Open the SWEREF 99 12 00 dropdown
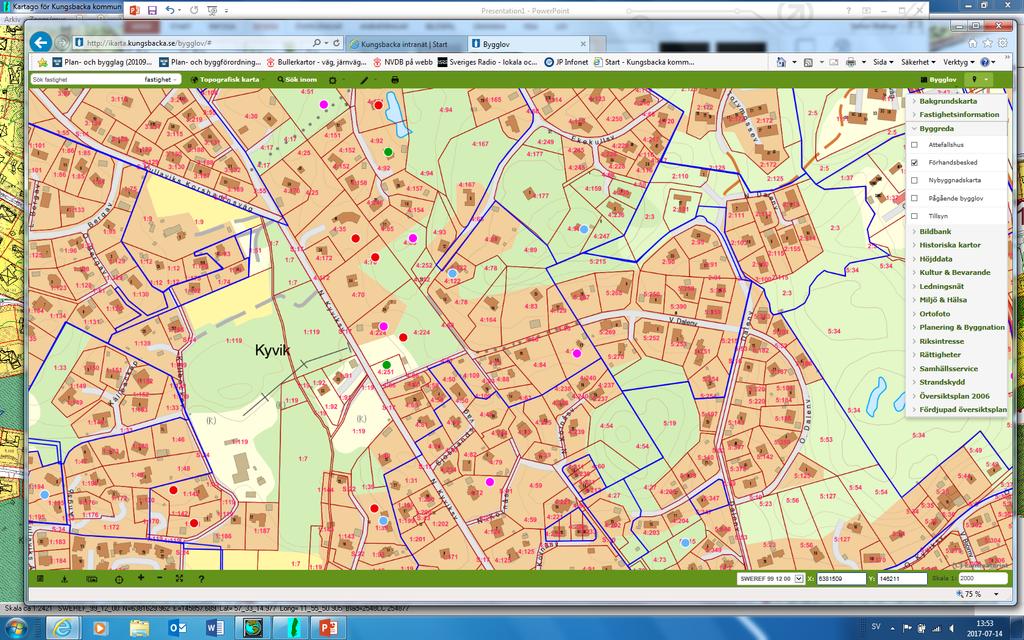 (x=771, y=579)
